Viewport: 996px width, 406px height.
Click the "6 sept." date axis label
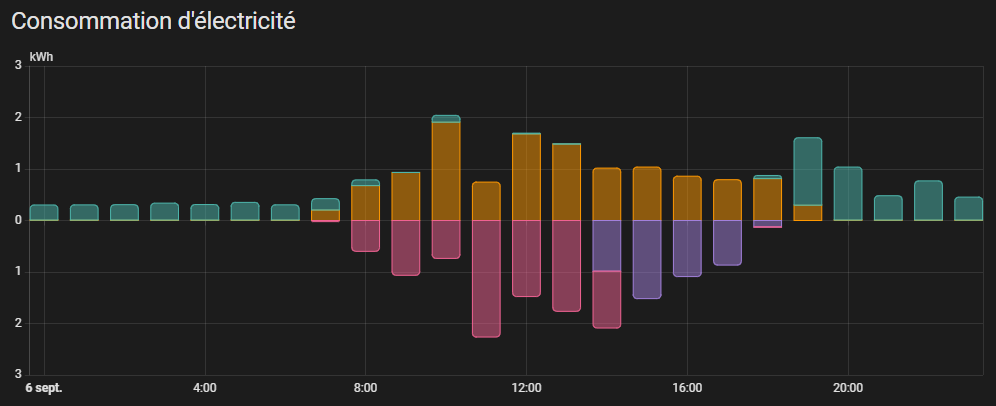pyautogui.click(x=44, y=387)
